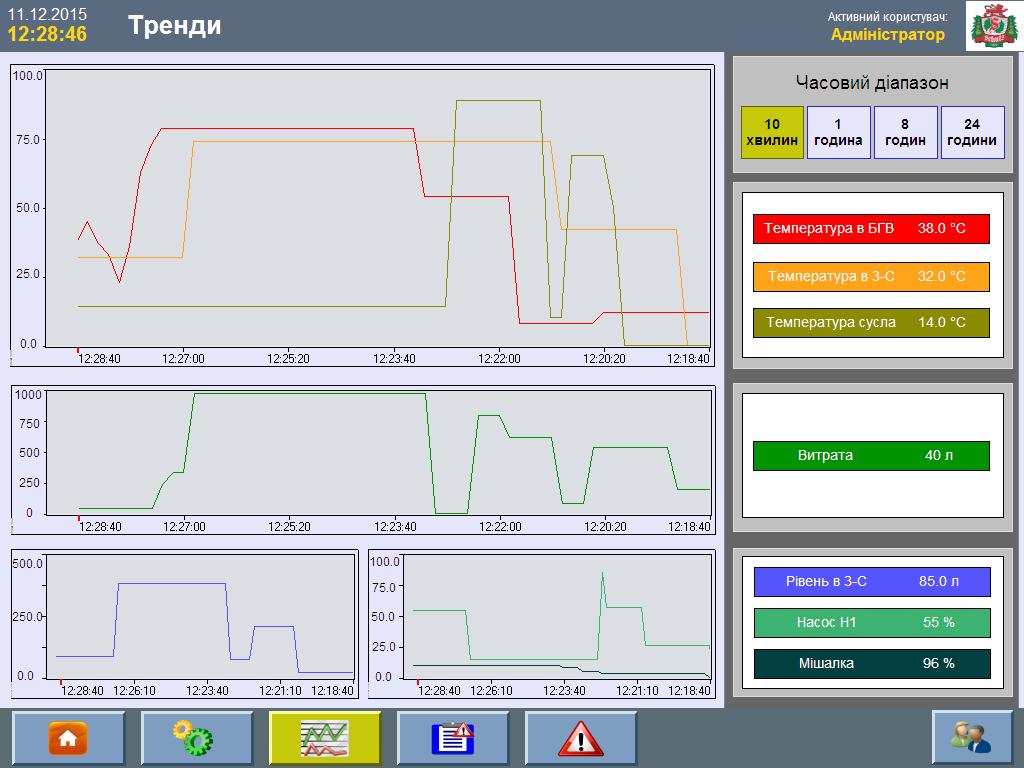Click the brewery logo in the header

click(x=993, y=26)
